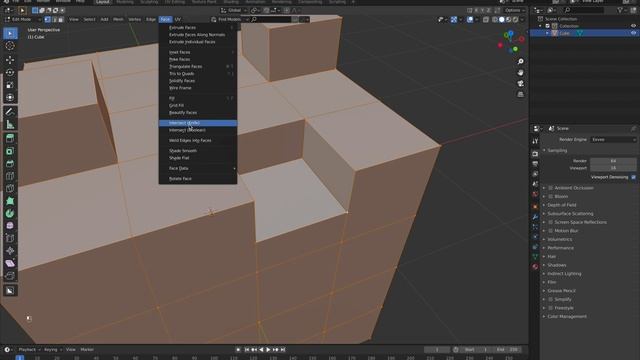The width and height of the screenshot is (640, 360).
Task: Select the Edge Slide tool
Action: (x=10, y=238)
